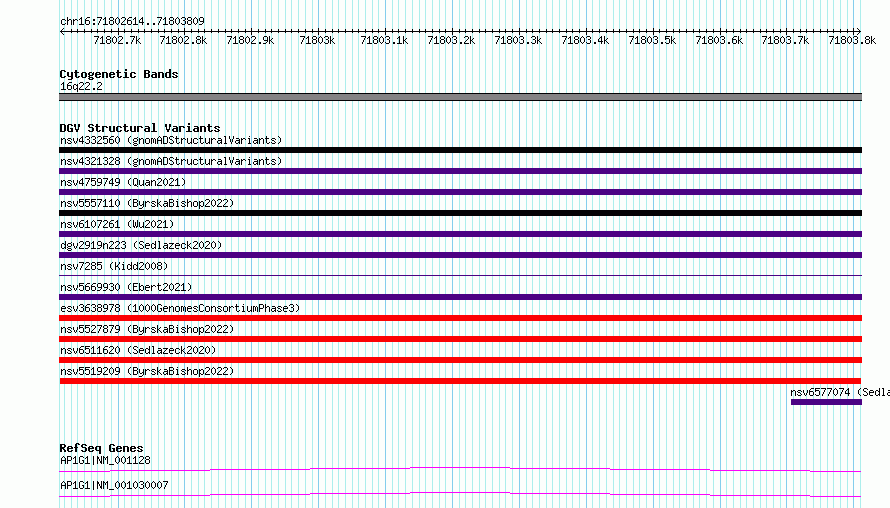Click the purple bar under nsv4759749
890x508 pixels.
[460, 192]
